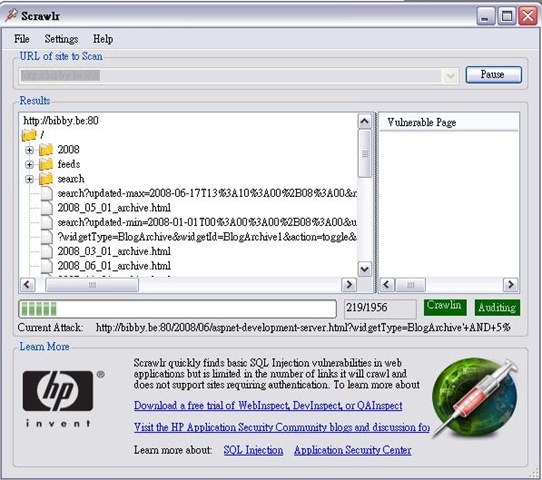The image size is (542, 480).
Task: Click the Scrawlr title bar icon
Action: [x=11, y=15]
